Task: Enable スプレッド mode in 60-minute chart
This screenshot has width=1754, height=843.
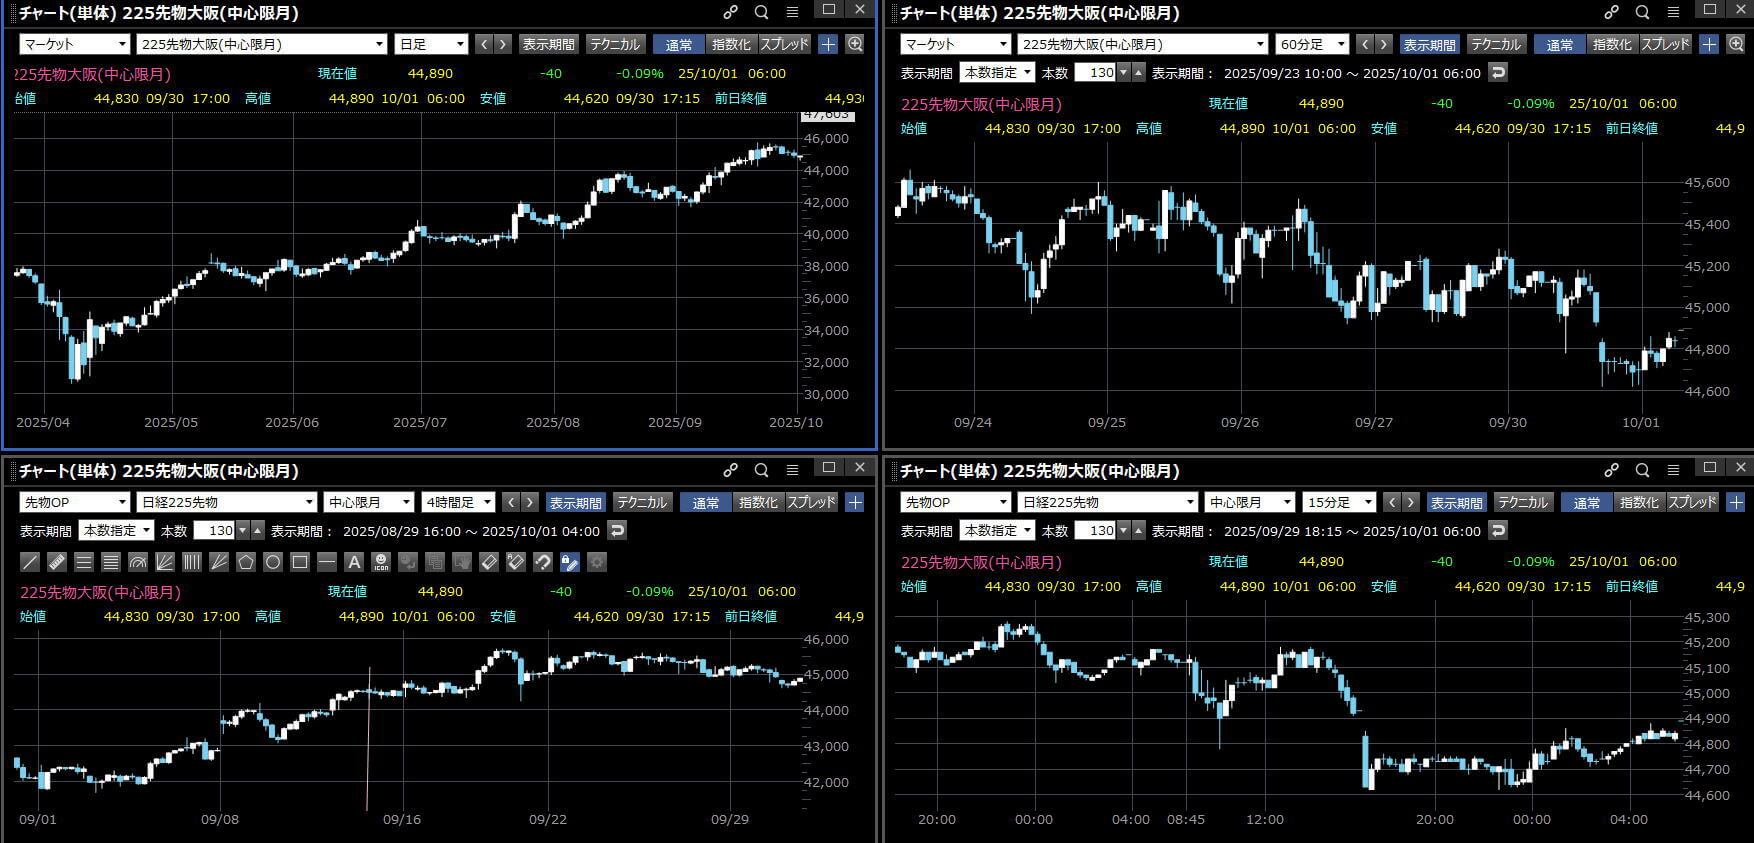Action: (x=1665, y=44)
